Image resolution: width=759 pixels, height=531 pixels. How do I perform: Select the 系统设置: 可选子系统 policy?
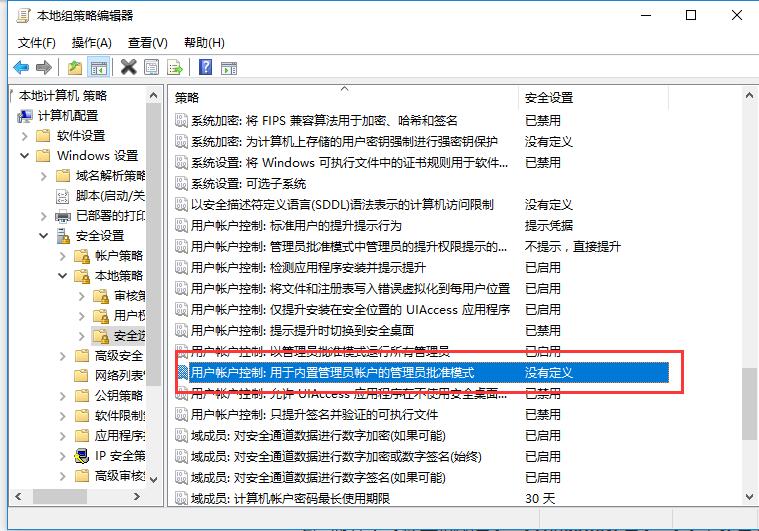248,183
